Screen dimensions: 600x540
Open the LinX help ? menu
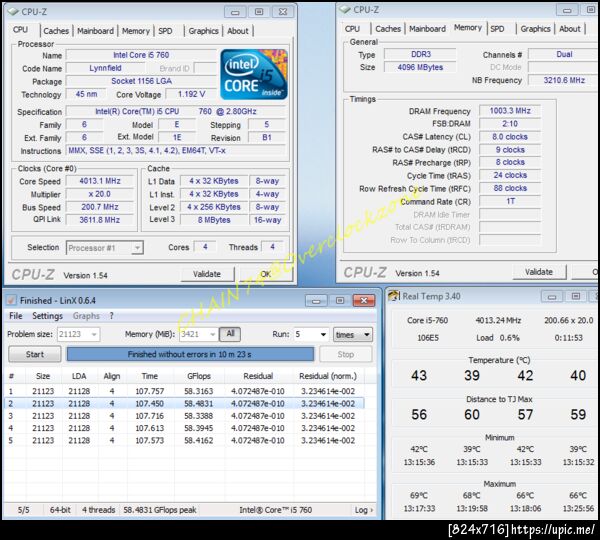point(111,316)
